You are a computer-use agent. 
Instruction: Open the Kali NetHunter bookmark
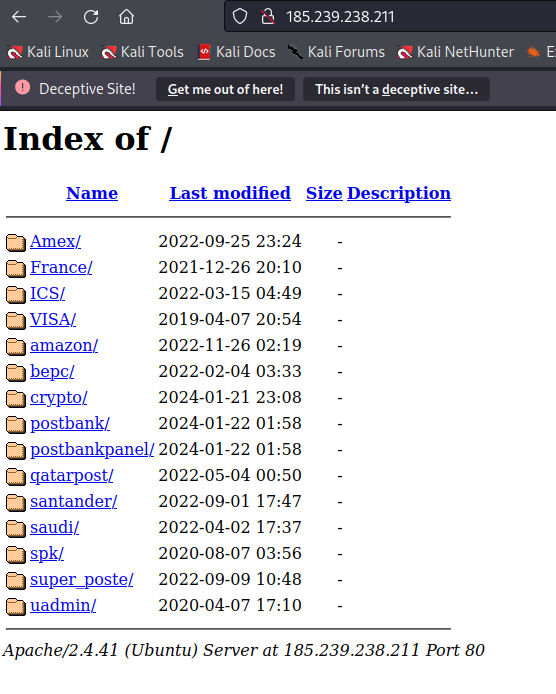coord(456,52)
